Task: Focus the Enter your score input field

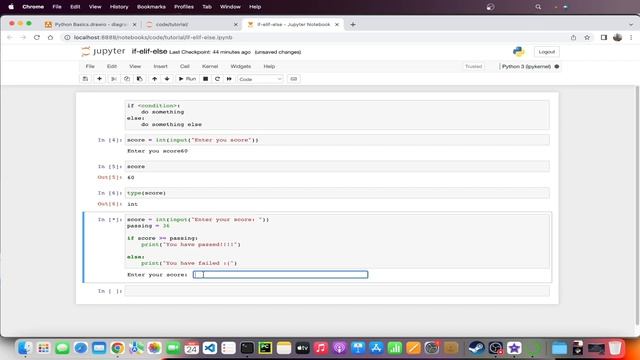Action: click(280, 275)
